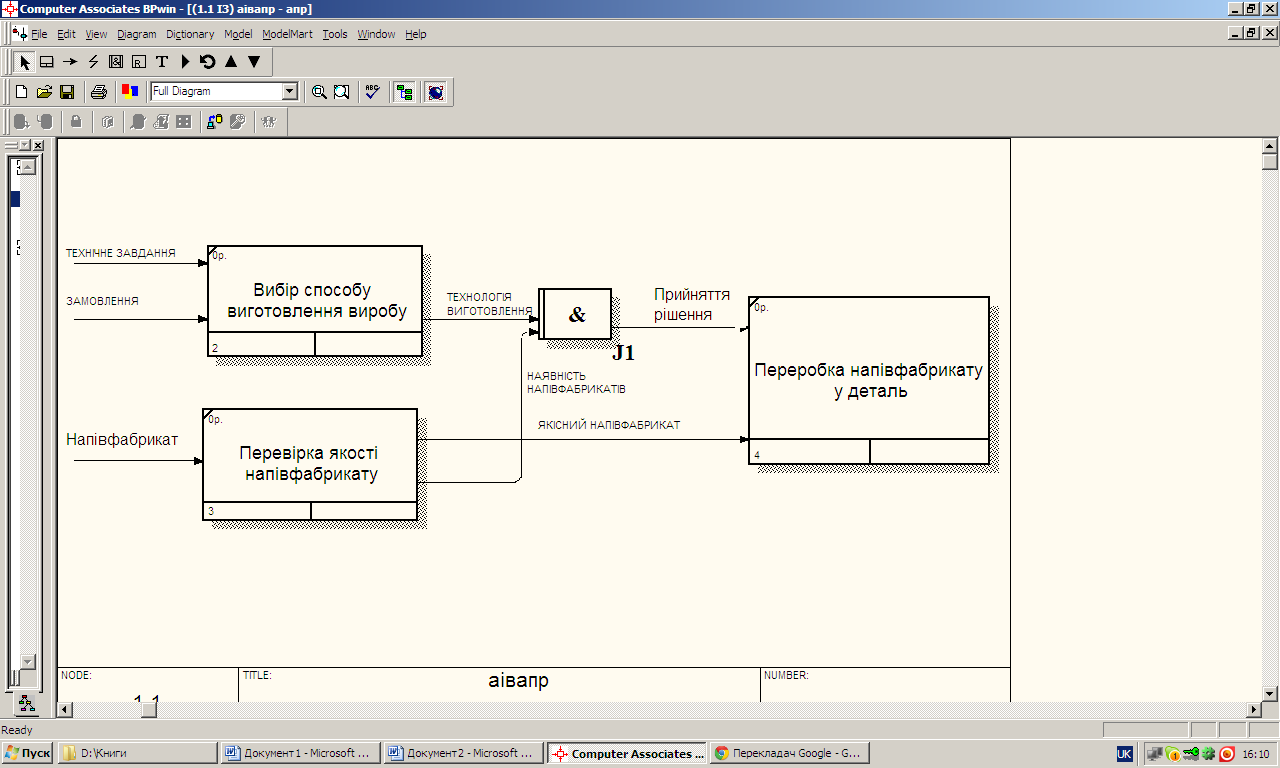Click the Diagram Dictionary Editor play-arrow icon
The image size is (1280, 768).
[x=185, y=61]
